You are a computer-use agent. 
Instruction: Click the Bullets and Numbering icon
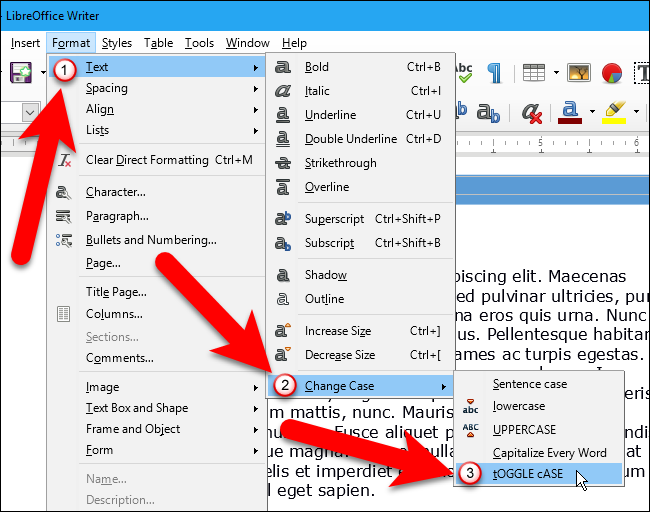coord(63,240)
